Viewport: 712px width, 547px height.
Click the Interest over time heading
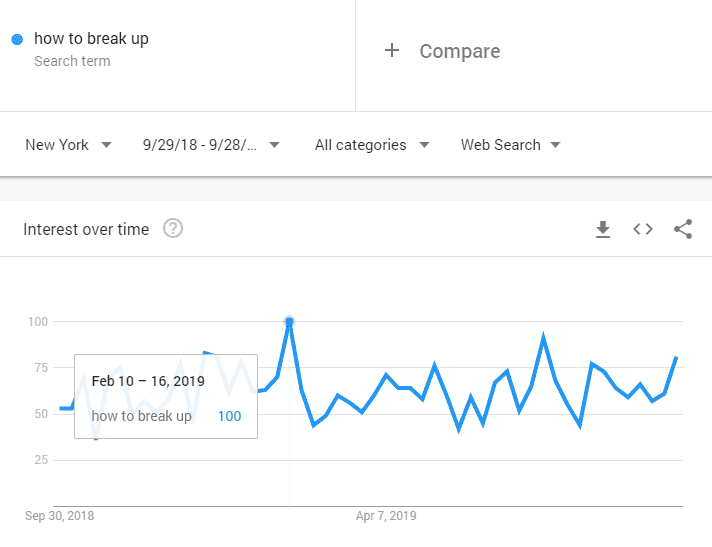point(86,229)
